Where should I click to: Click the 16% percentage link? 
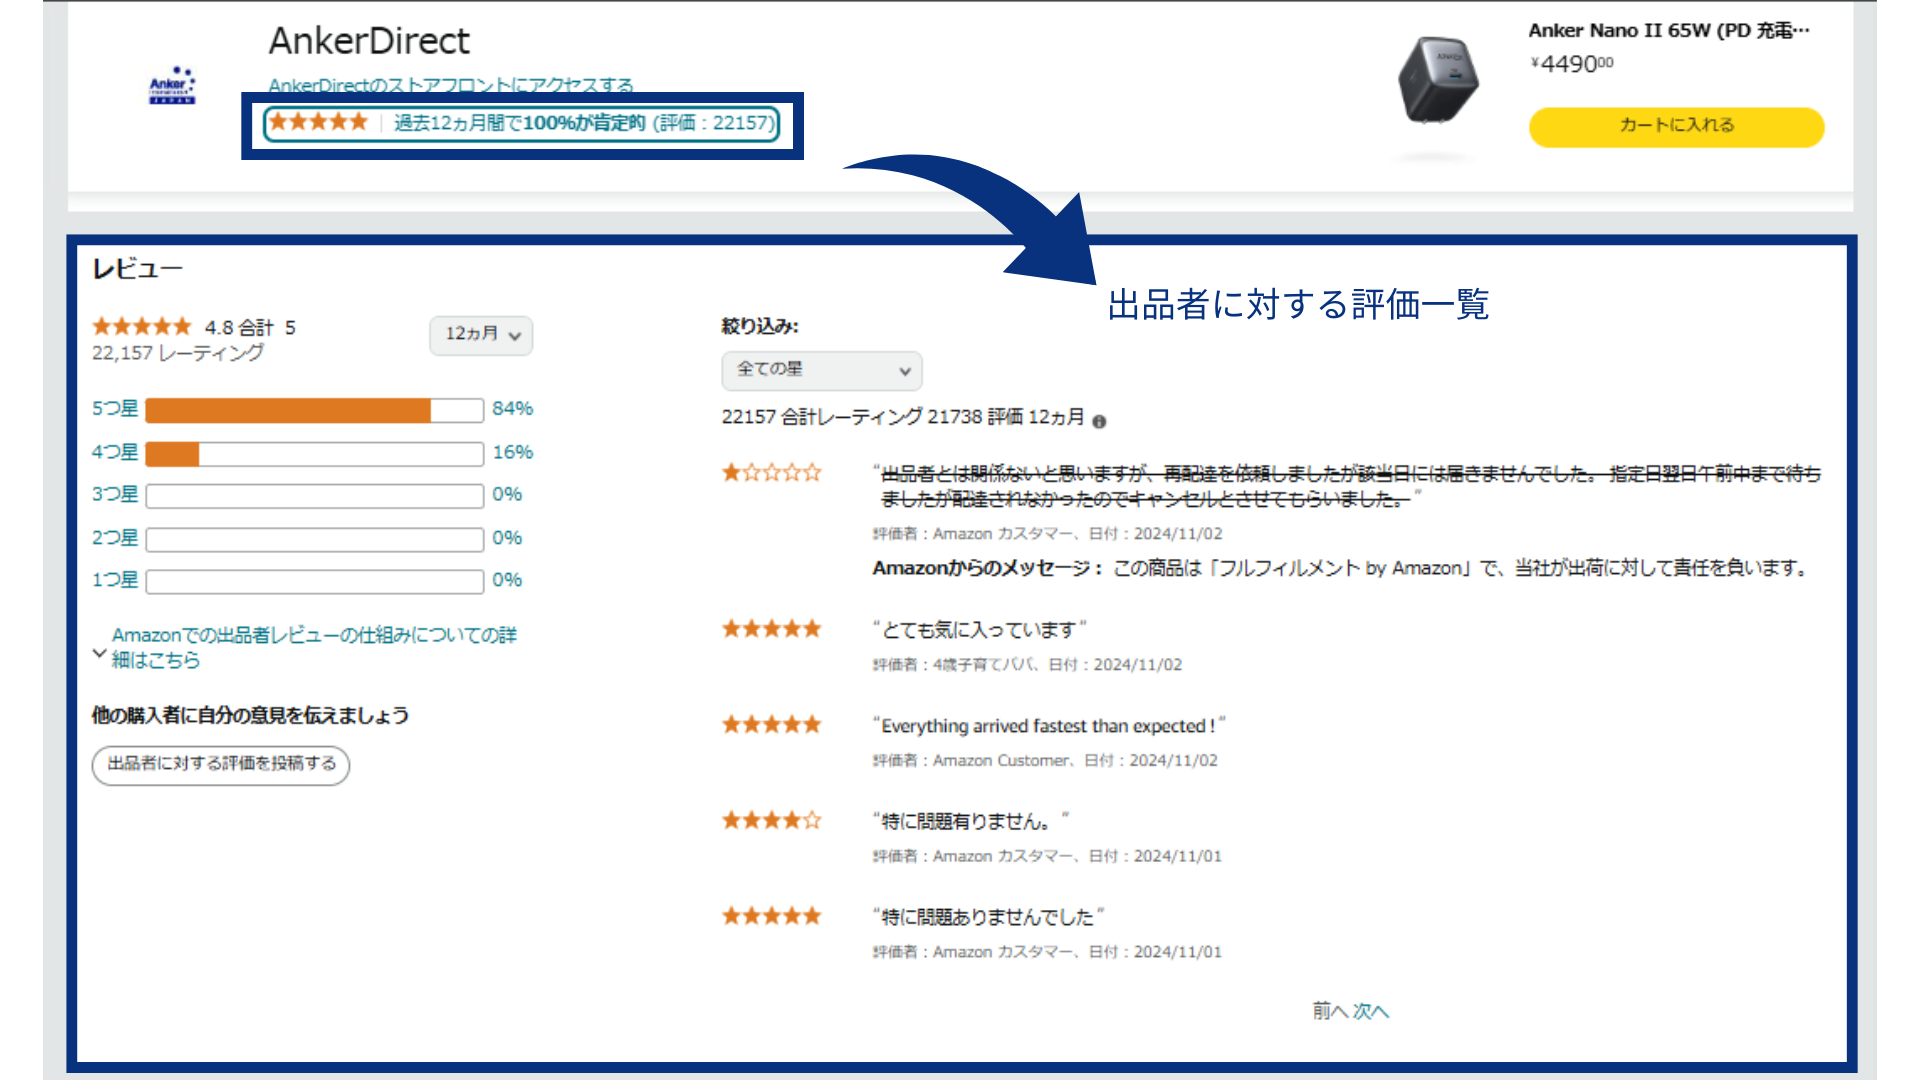(x=512, y=452)
